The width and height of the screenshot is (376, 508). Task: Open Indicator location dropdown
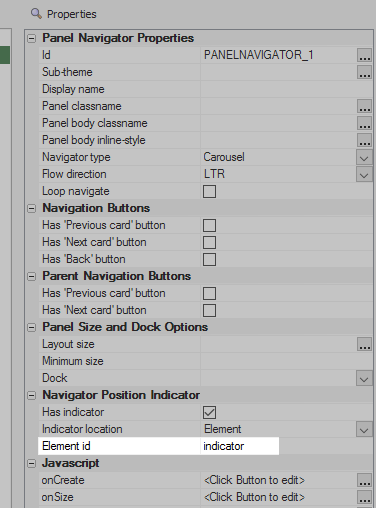pos(364,429)
